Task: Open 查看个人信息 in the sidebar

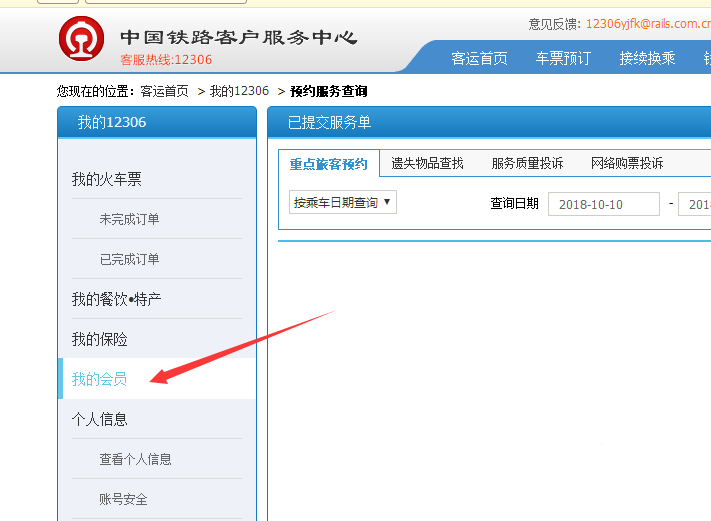Action: 135,459
